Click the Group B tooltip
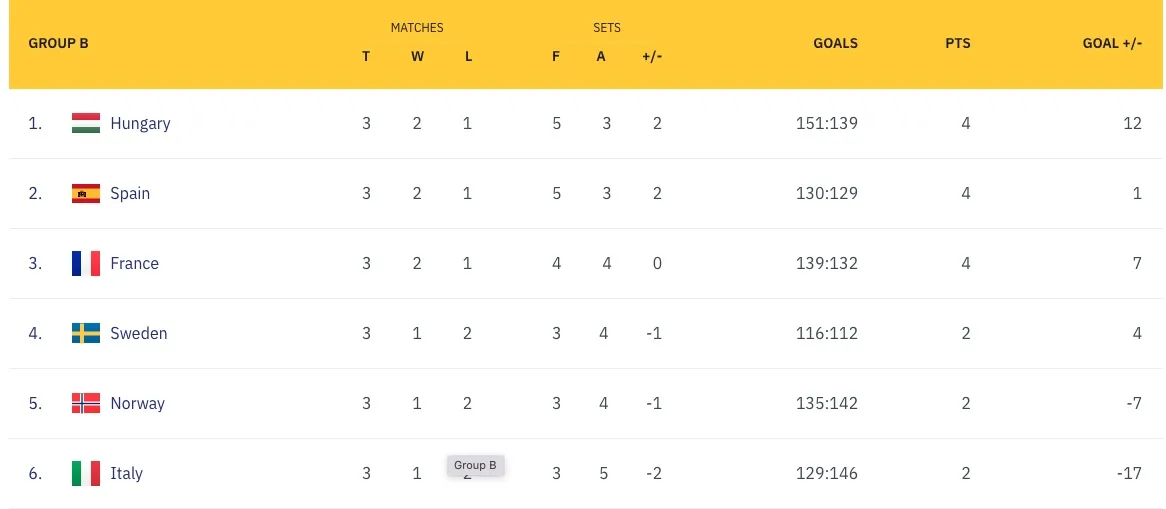This screenshot has width=1166, height=509. tap(475, 465)
